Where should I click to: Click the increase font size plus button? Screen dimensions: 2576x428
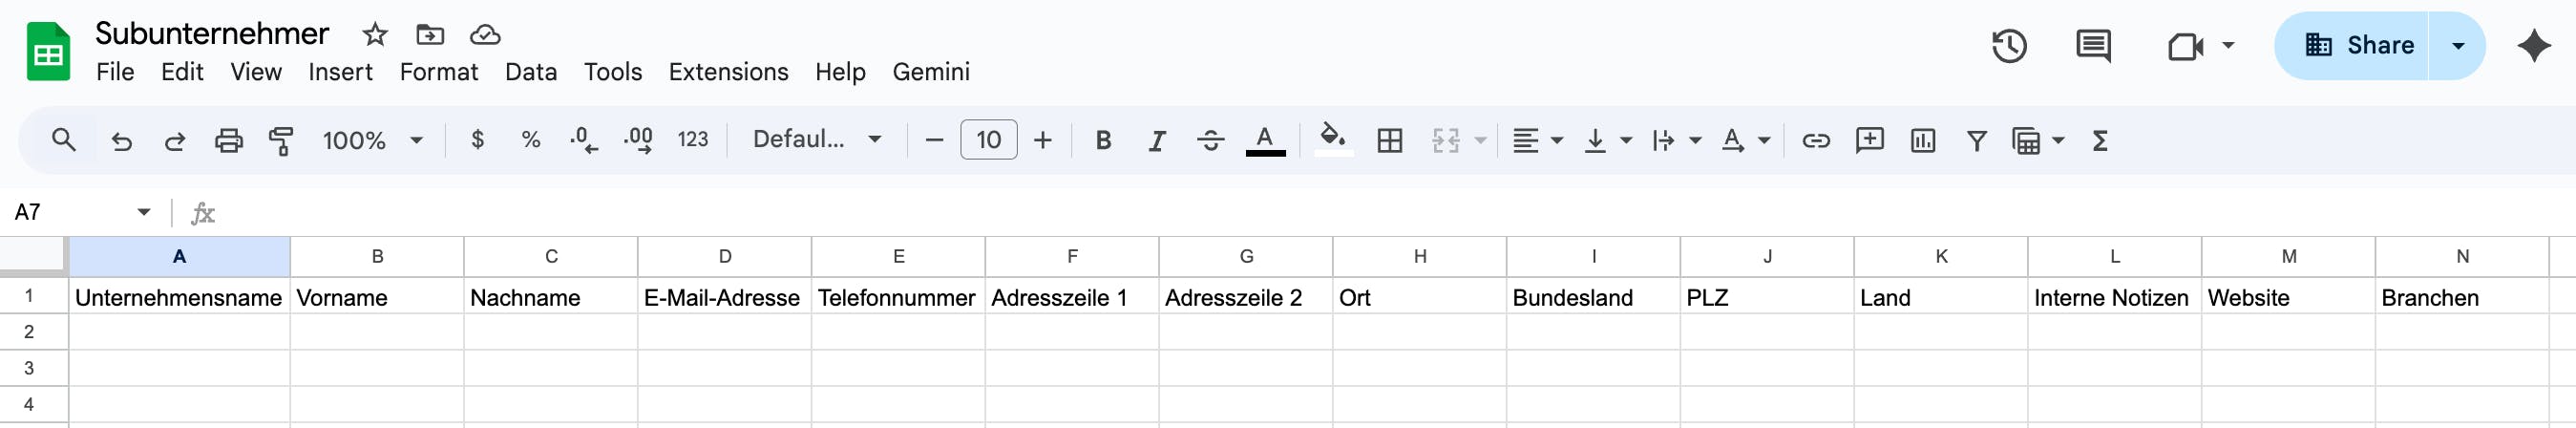tap(1042, 140)
